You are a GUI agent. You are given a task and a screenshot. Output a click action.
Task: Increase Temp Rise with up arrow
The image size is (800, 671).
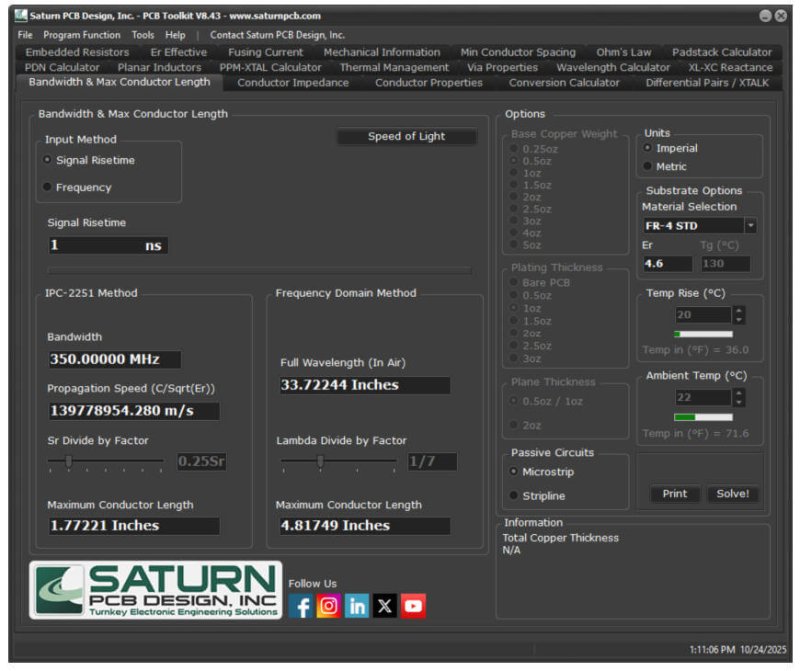(738, 310)
